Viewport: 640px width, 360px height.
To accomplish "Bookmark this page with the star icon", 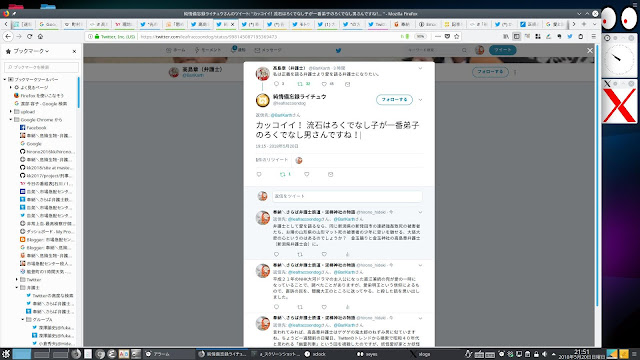I will pyautogui.click(x=457, y=36).
